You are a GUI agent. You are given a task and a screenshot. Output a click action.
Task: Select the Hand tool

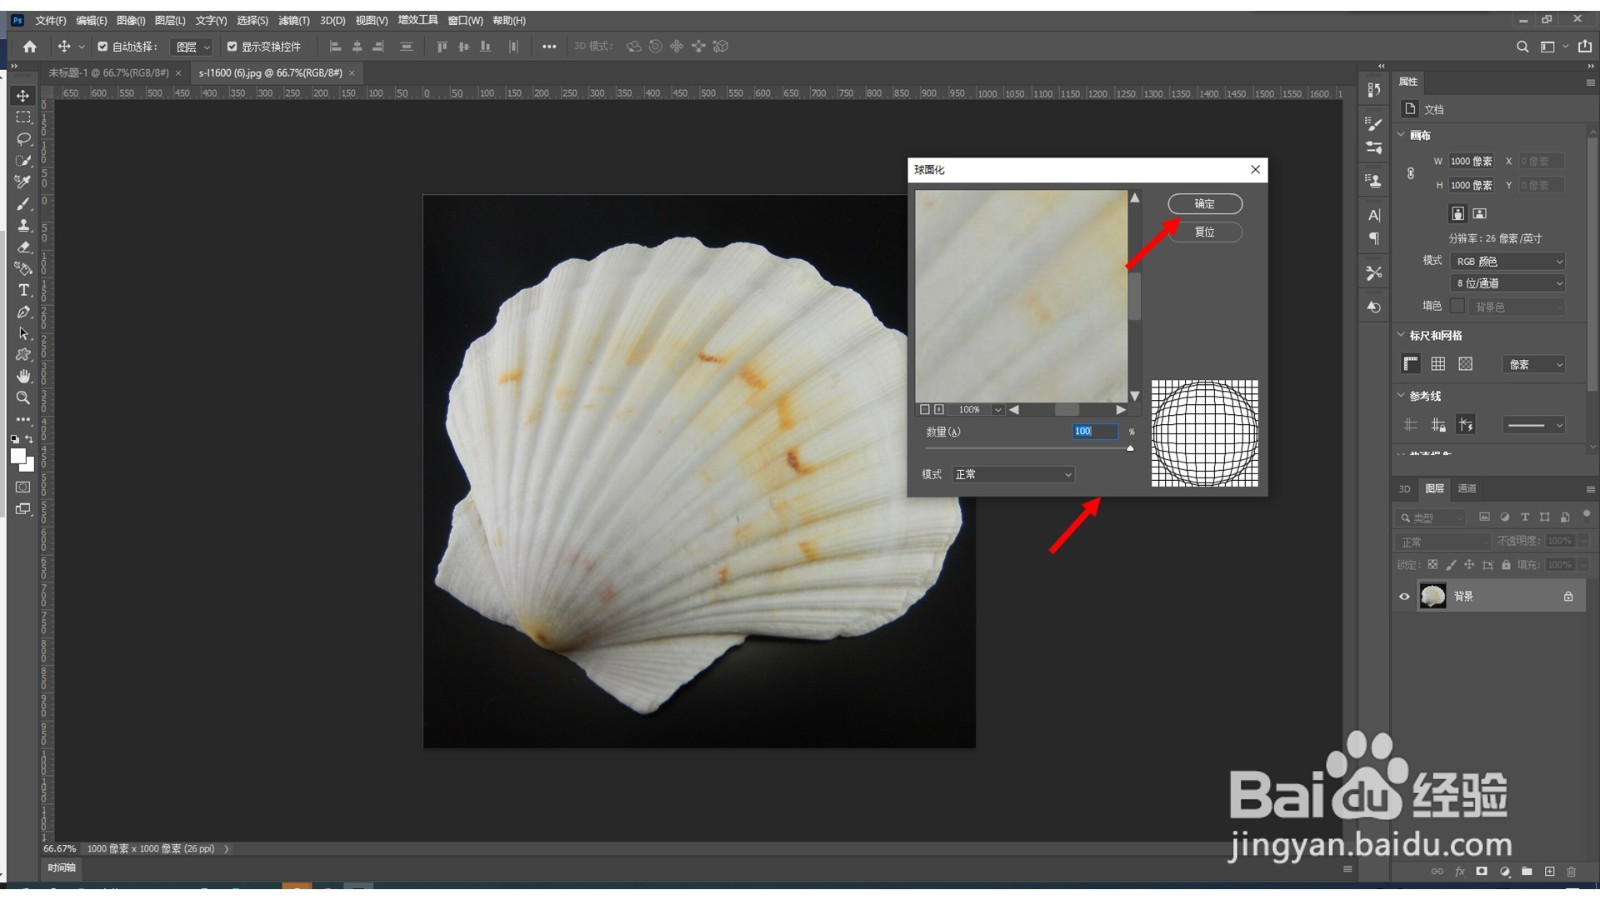(23, 376)
